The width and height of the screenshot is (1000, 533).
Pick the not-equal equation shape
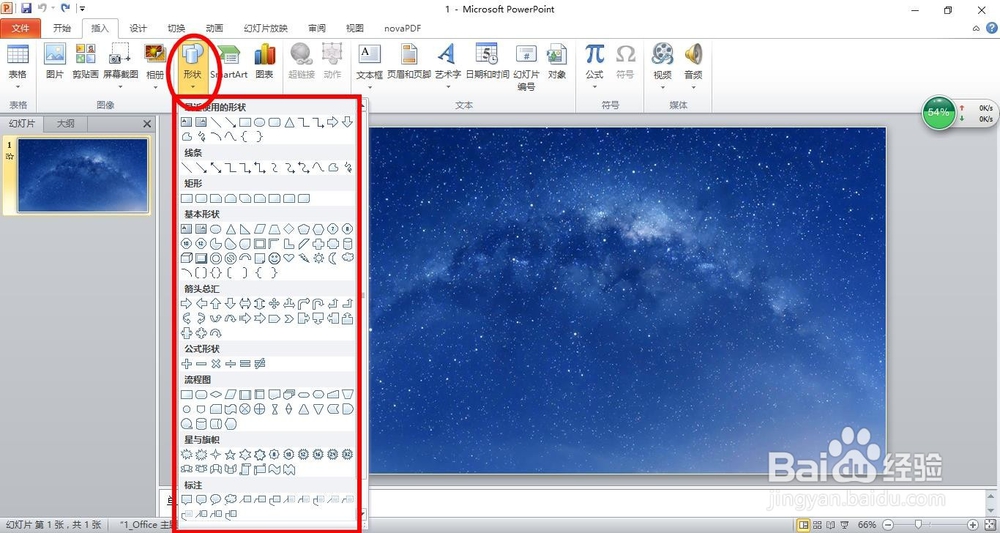point(260,363)
